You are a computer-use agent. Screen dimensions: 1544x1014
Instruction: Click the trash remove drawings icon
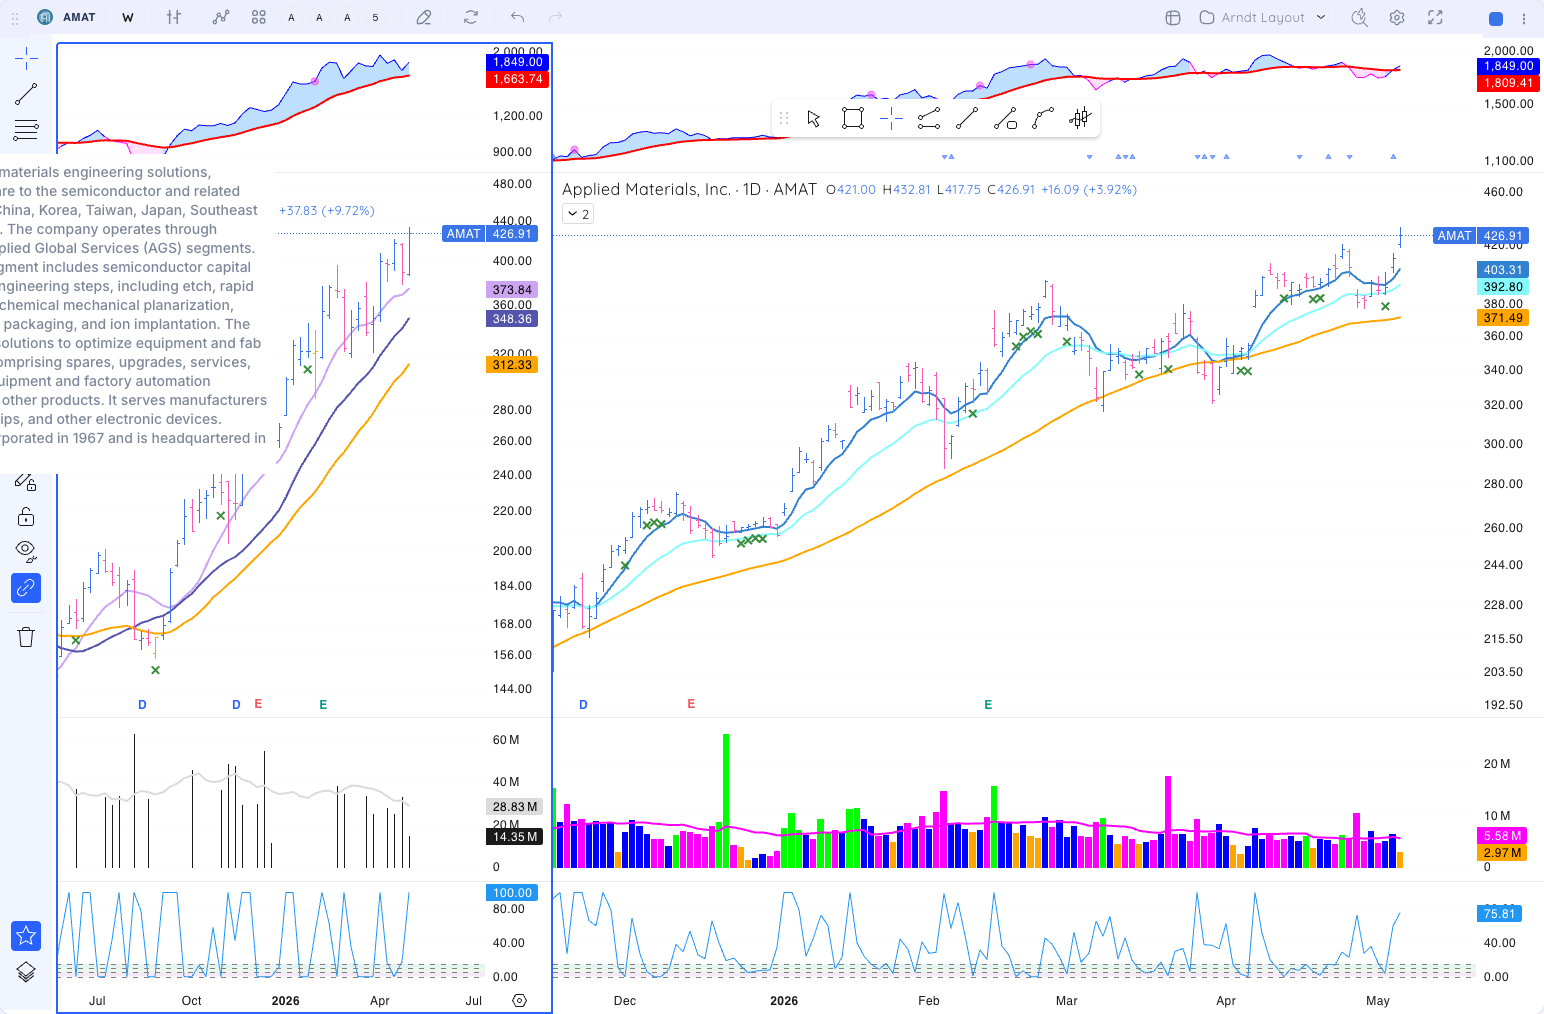pyautogui.click(x=26, y=637)
